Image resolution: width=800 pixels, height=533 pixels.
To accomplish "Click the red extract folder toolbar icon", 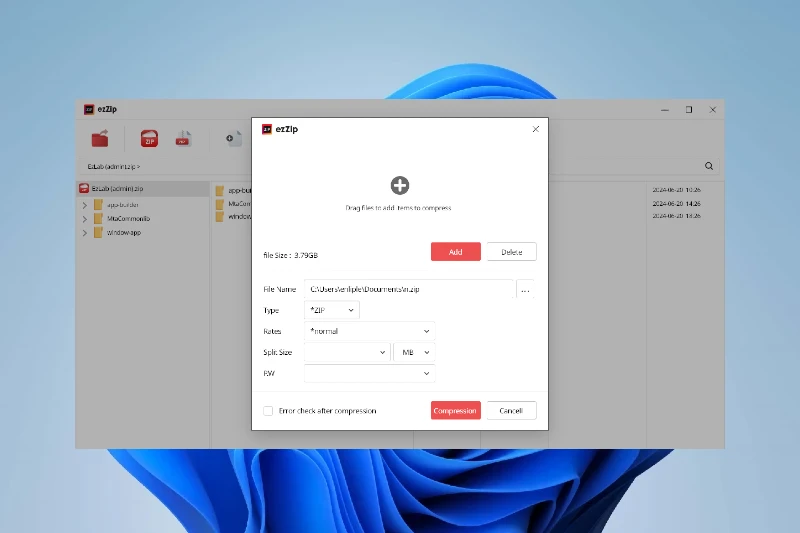I will (100, 139).
